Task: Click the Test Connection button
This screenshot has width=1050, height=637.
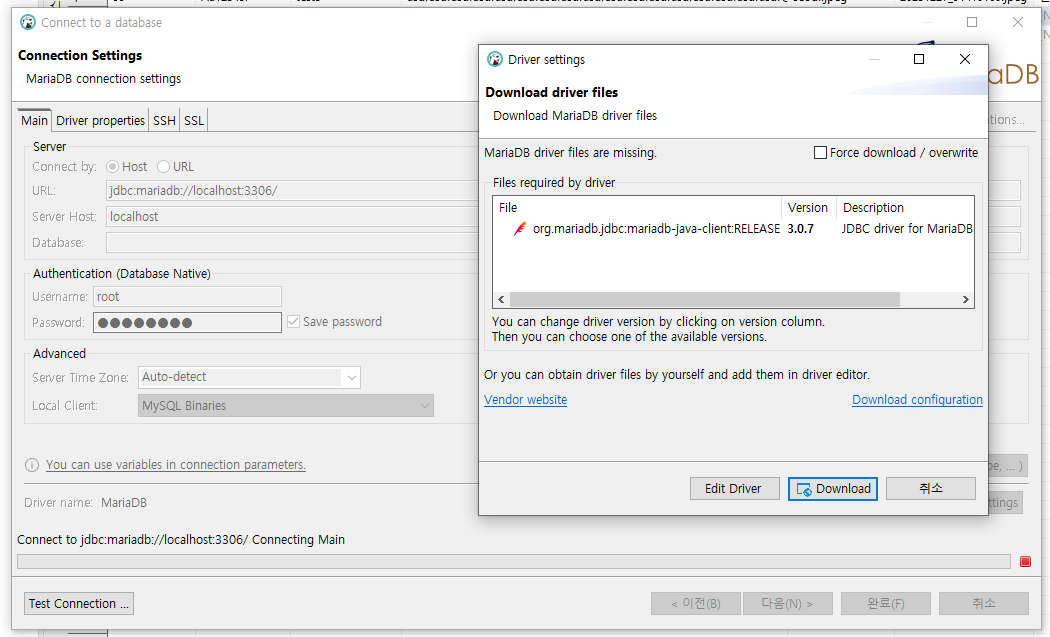Action: point(79,604)
